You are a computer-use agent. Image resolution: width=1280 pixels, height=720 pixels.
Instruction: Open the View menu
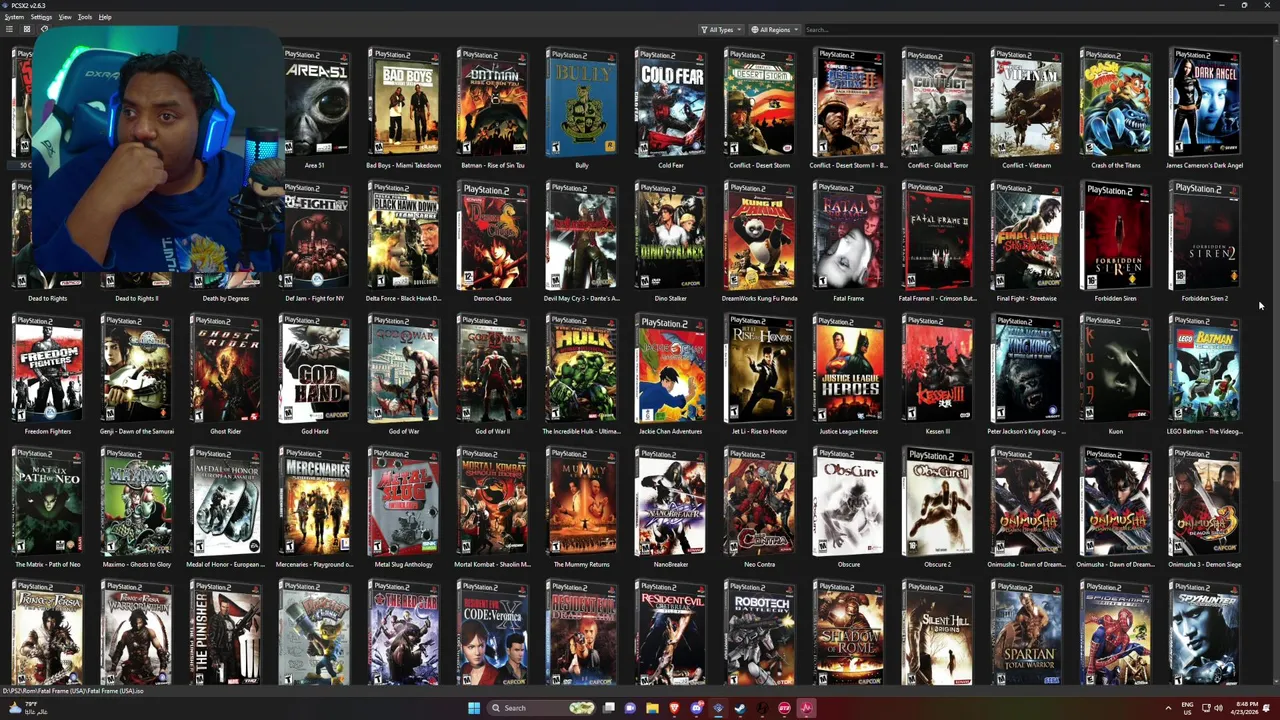pyautogui.click(x=65, y=17)
